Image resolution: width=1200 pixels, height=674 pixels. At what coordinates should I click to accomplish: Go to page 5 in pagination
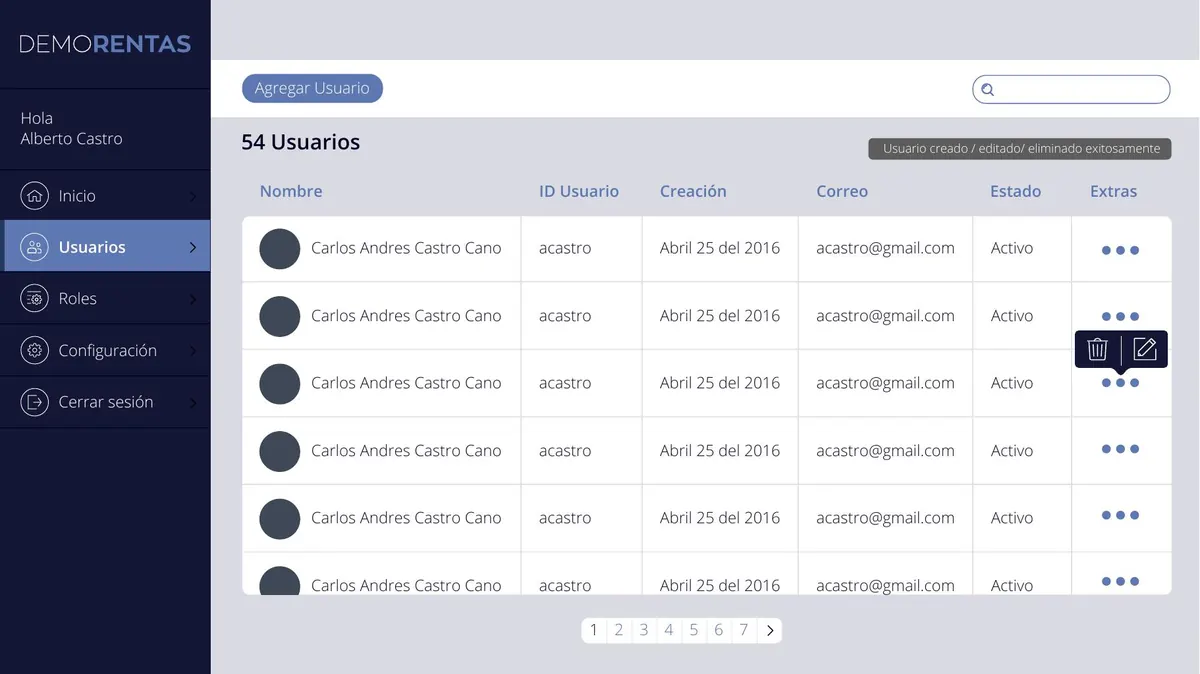[x=694, y=630]
